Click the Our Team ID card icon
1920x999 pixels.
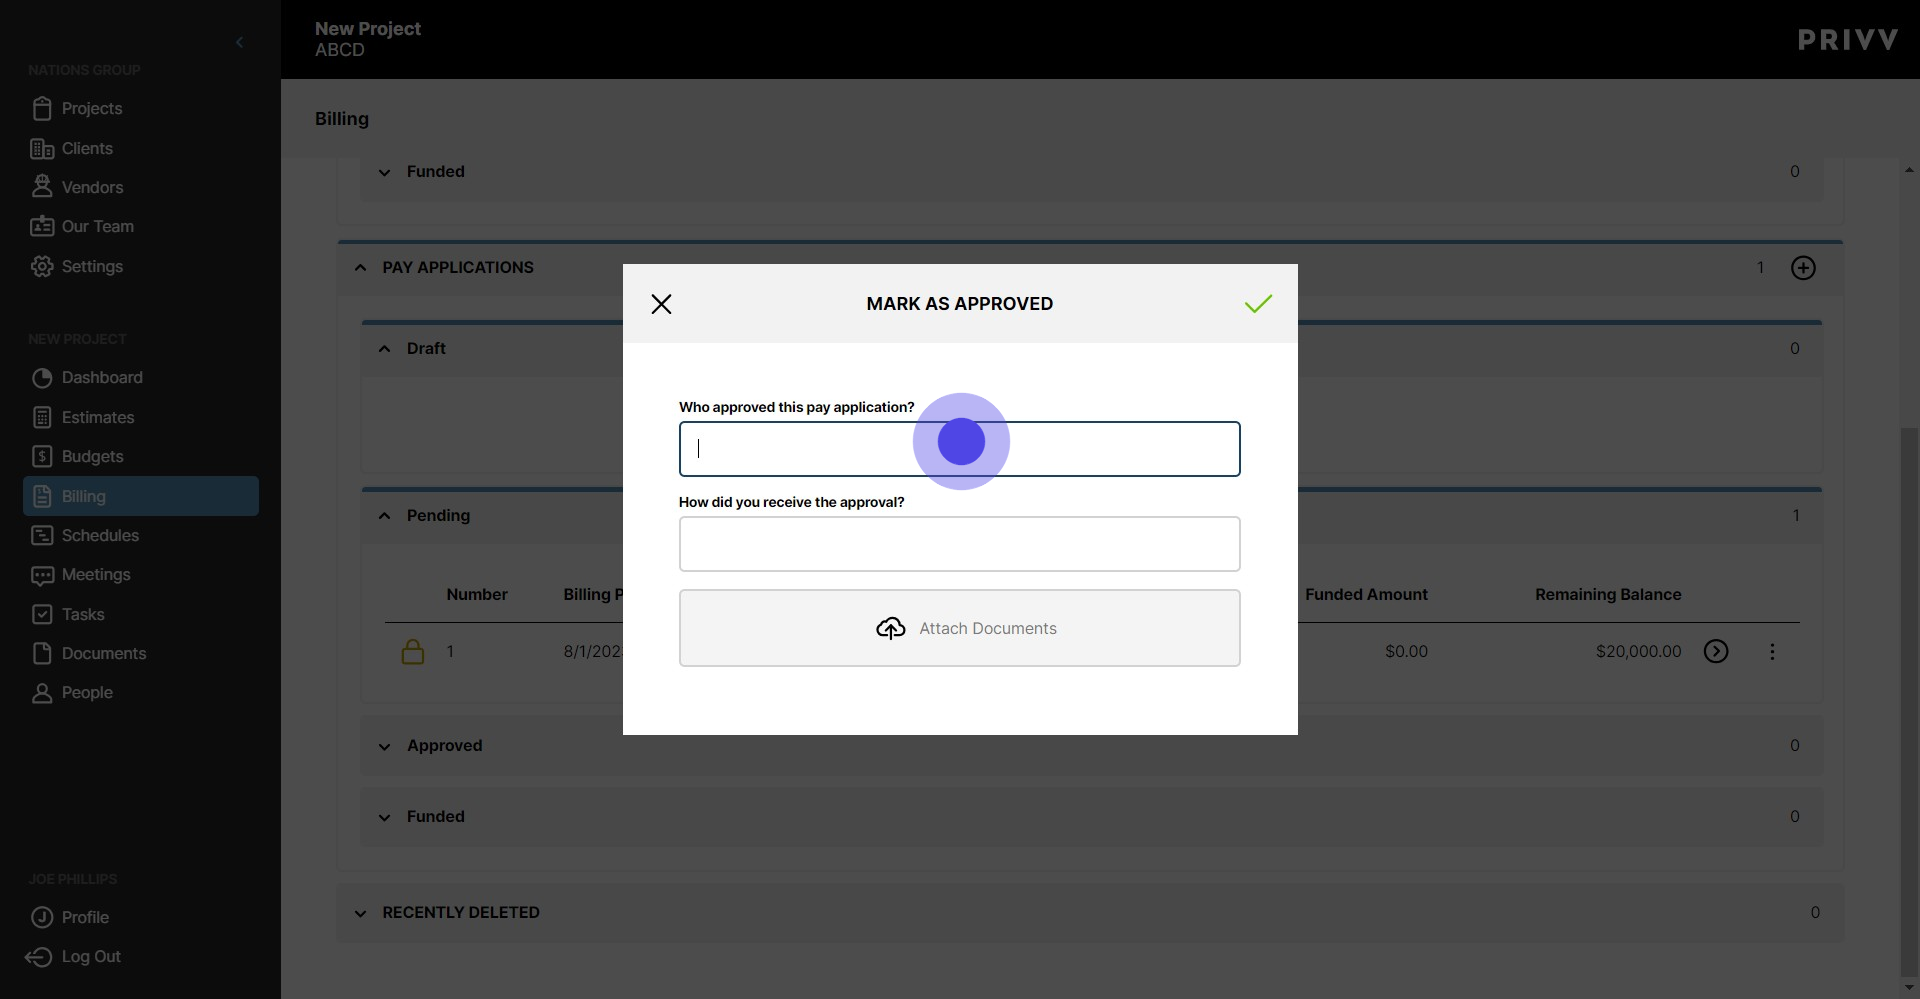[x=42, y=226]
